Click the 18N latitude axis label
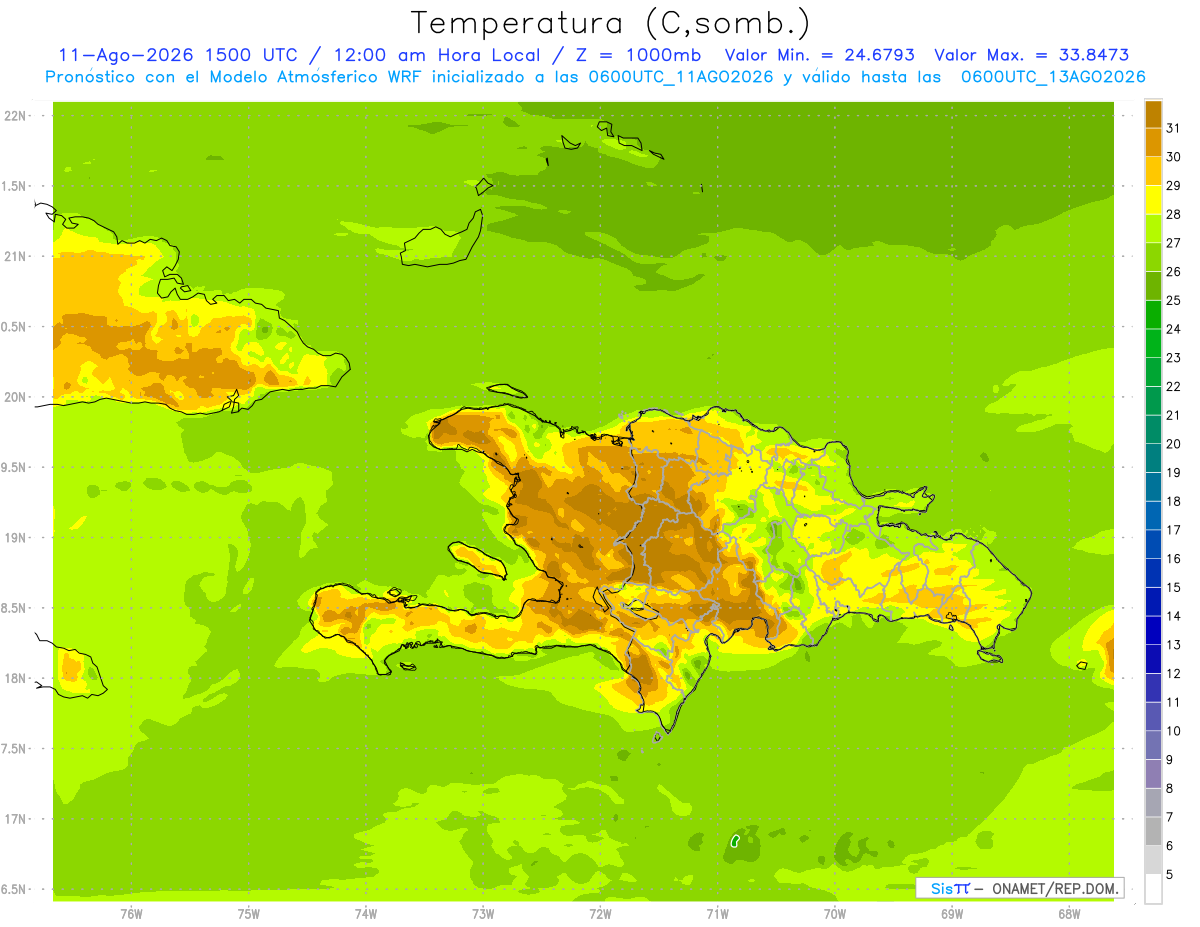Screen dimensions: 1200x927 pyautogui.click(x=15, y=679)
